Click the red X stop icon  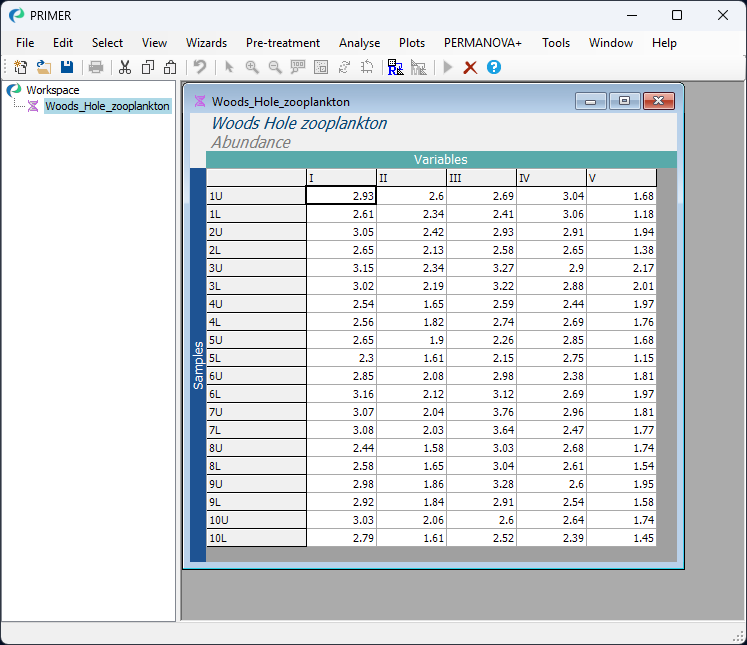pyautogui.click(x=470, y=67)
